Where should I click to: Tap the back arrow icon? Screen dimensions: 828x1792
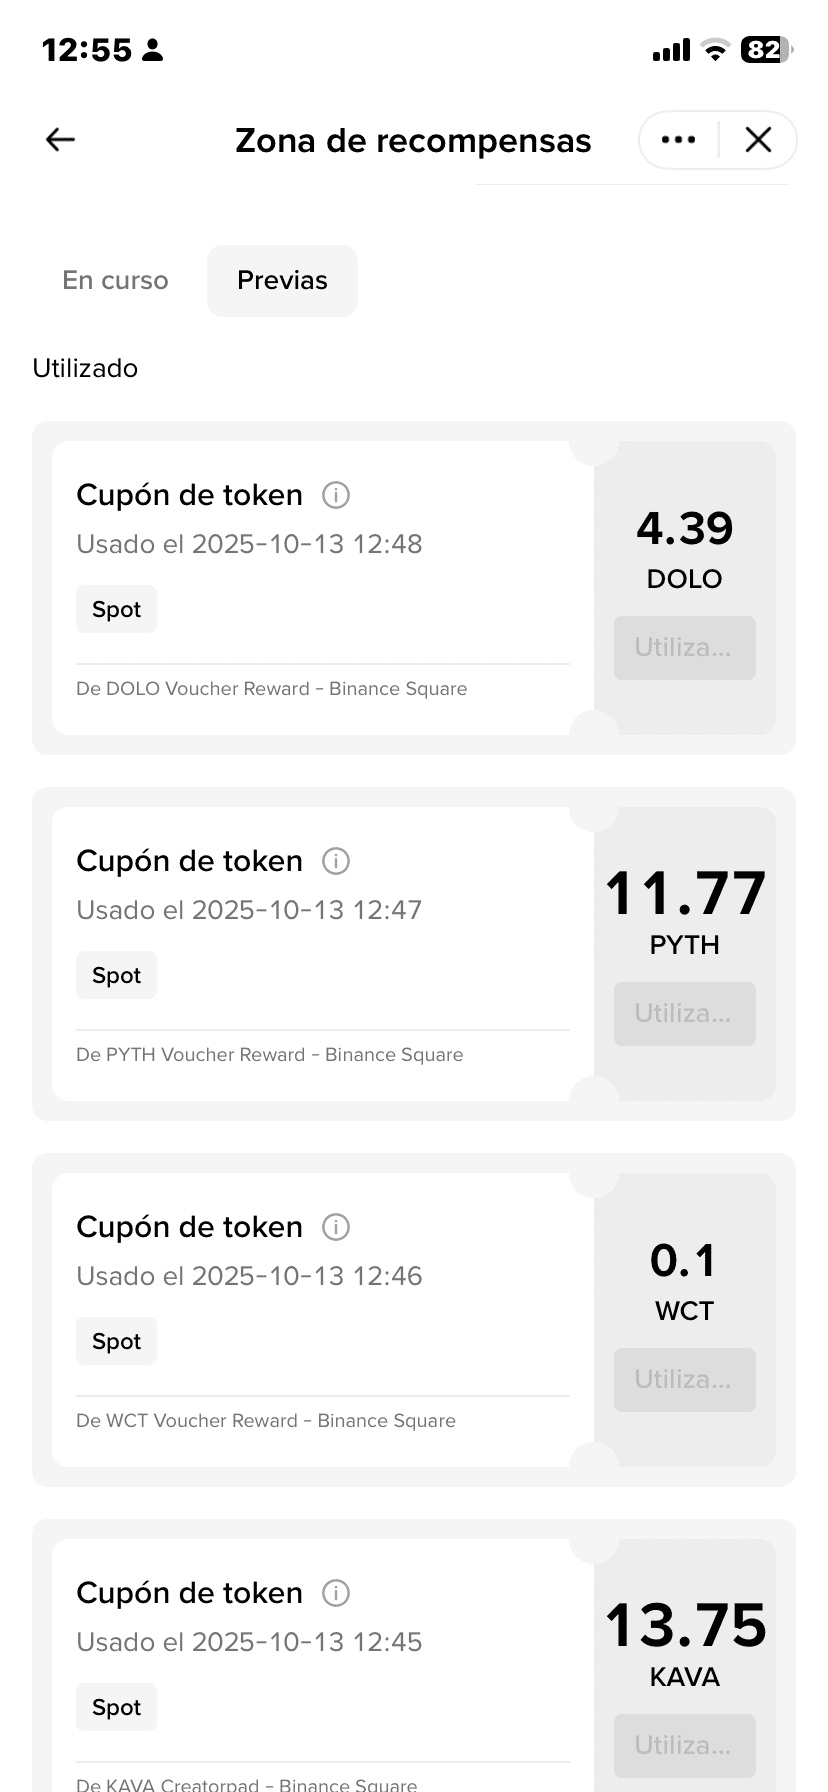61,140
